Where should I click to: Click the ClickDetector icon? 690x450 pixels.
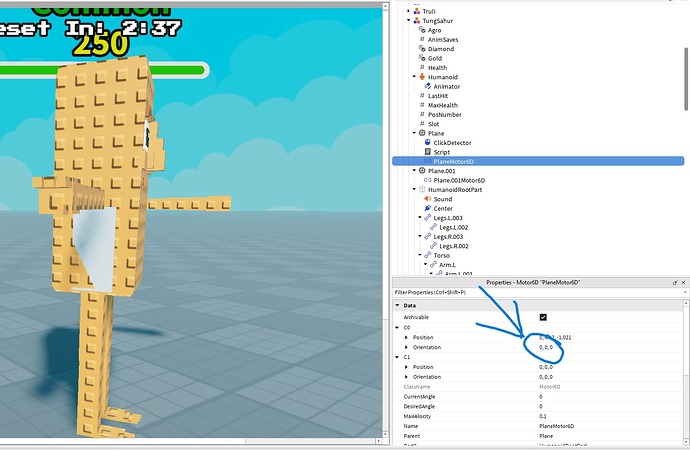point(428,143)
